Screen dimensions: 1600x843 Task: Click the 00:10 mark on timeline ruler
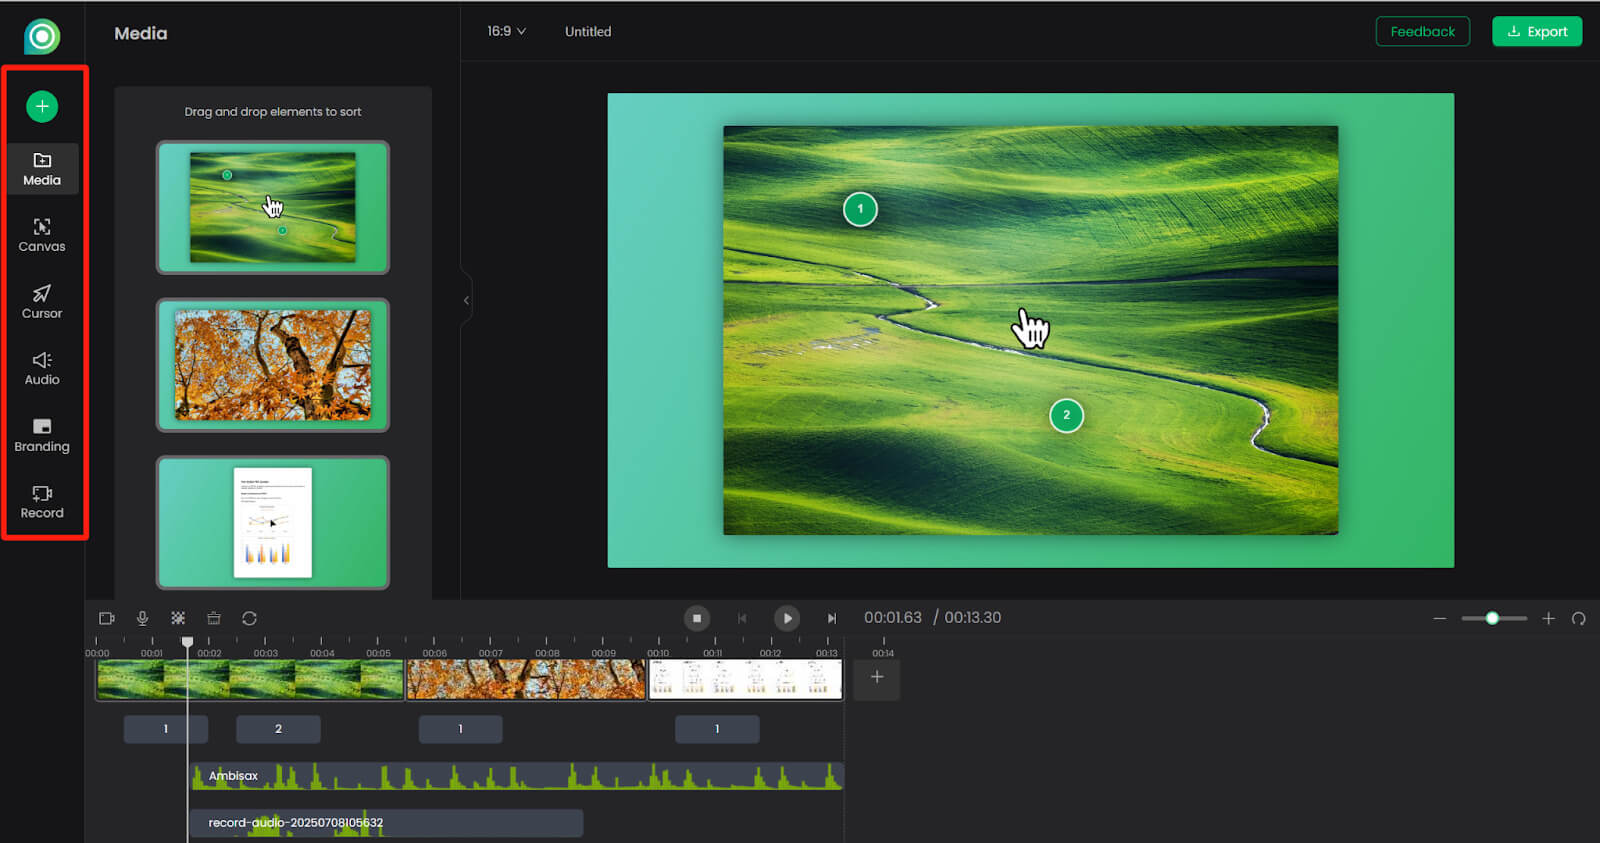tap(658, 652)
